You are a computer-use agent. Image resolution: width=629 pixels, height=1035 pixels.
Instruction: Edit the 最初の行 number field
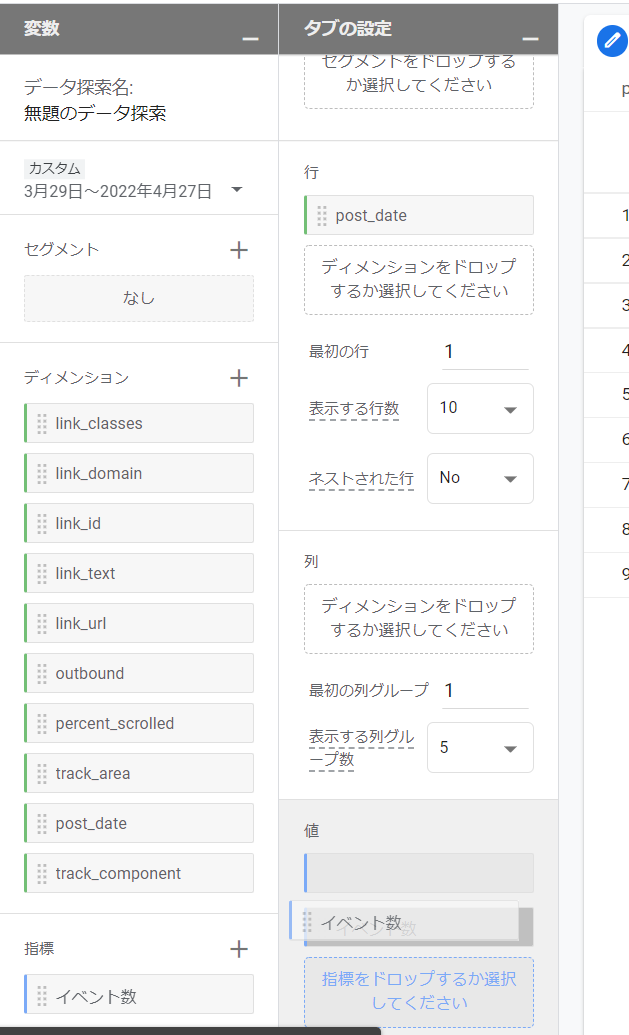485,352
